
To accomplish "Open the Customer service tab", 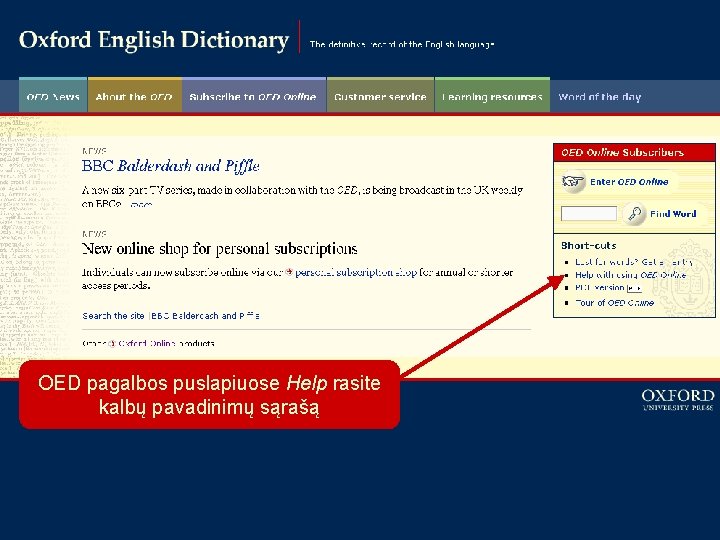I will click(380, 96).
